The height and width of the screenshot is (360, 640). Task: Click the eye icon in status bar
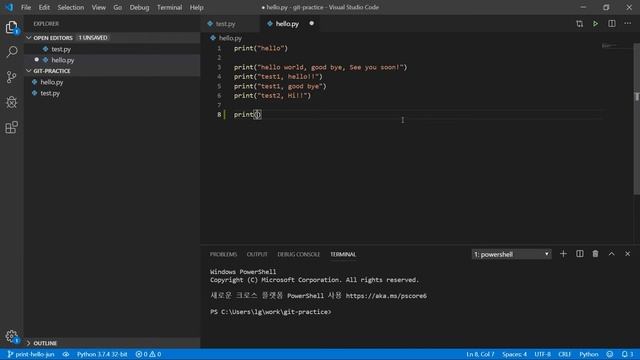[x=66, y=354]
